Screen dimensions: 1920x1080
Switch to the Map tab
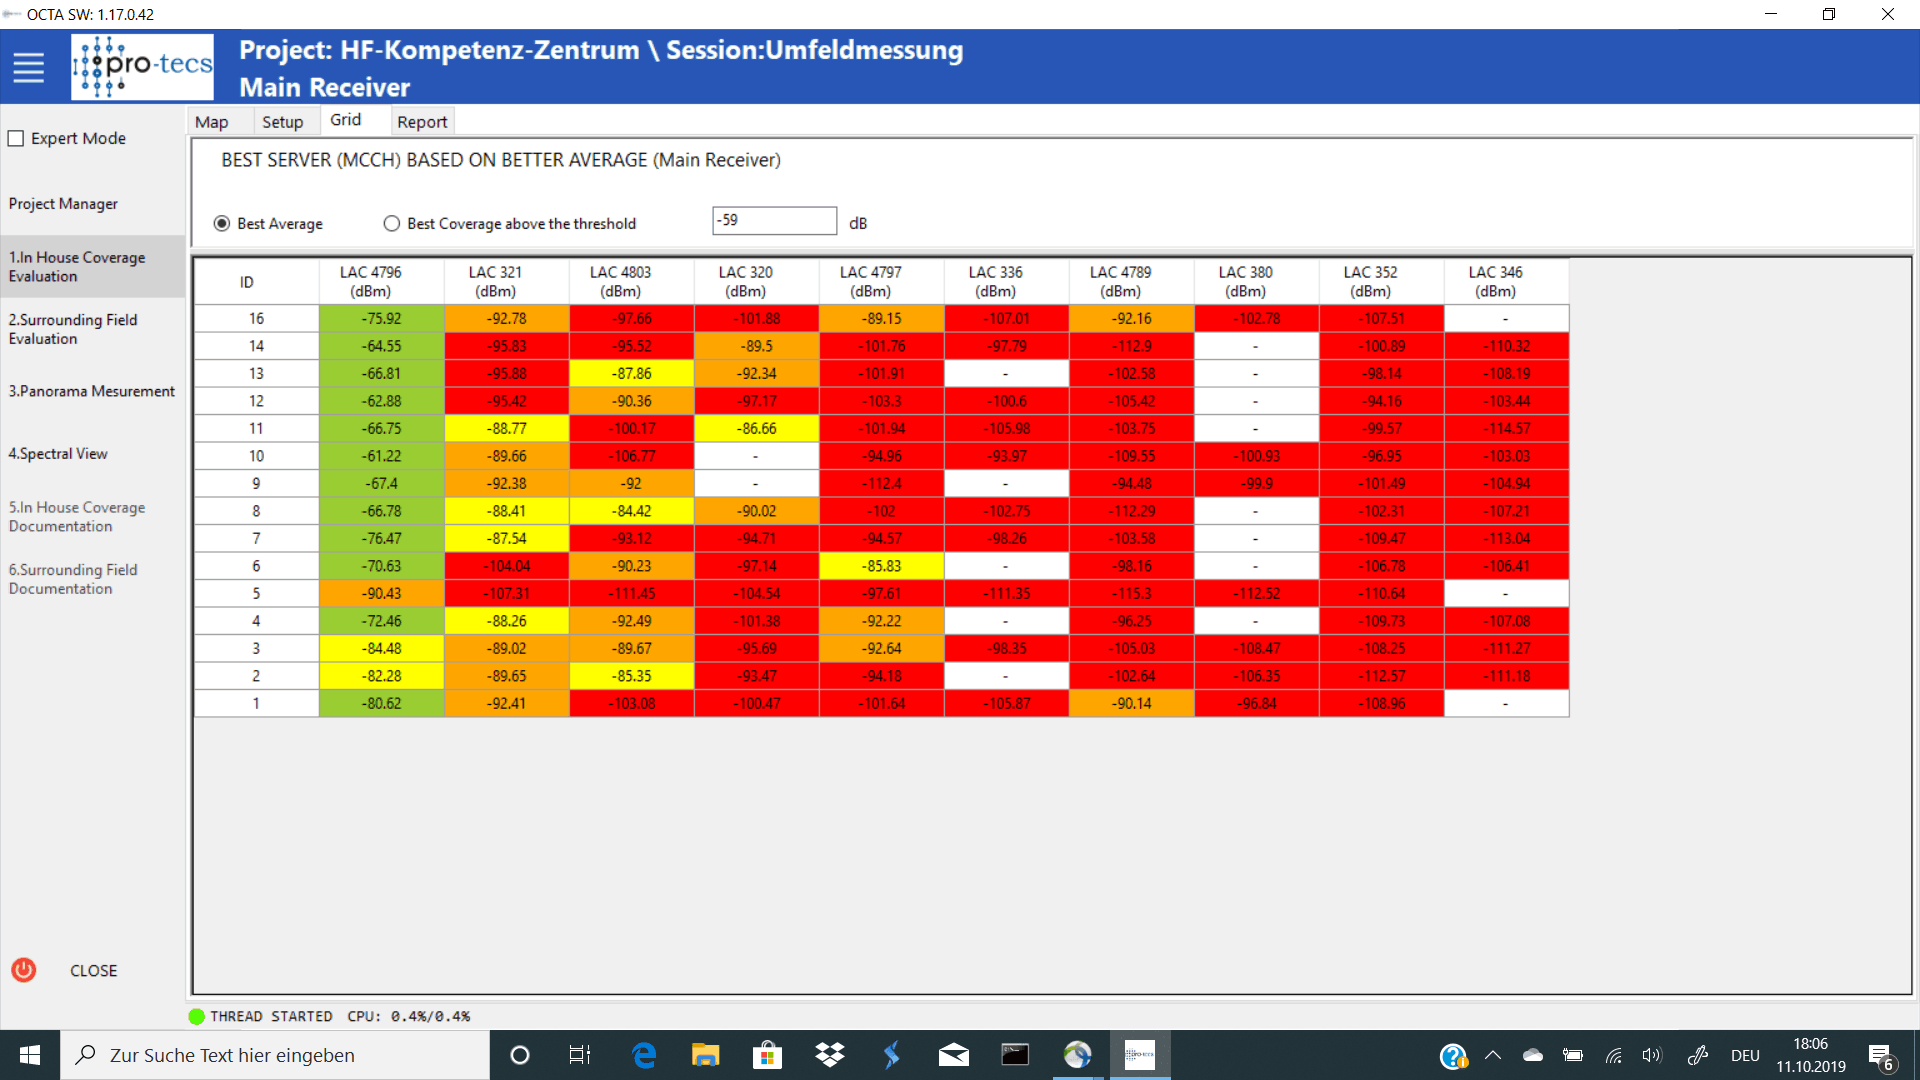coord(211,122)
